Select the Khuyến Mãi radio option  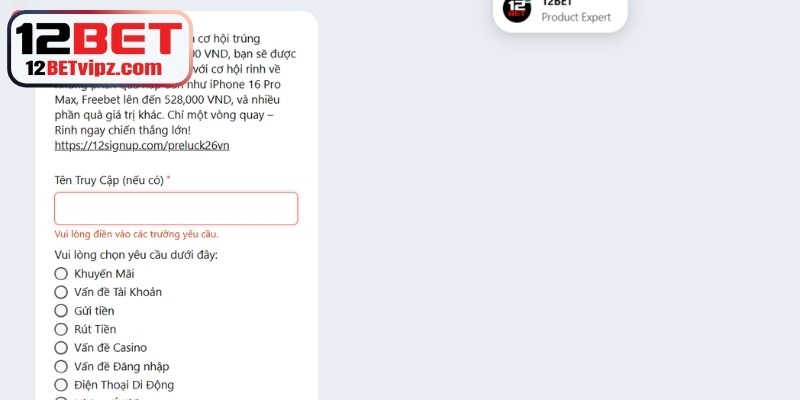point(61,273)
